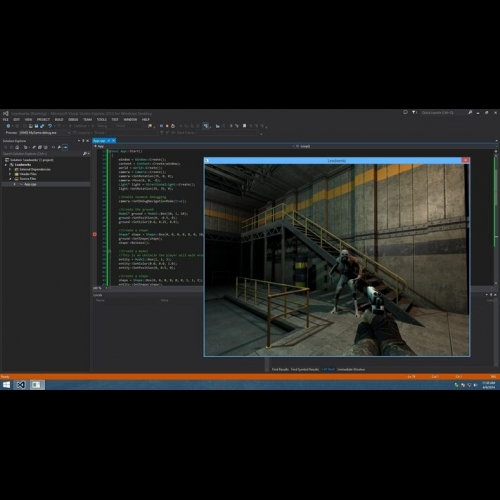Expand the App.cpp tree node
The height and width of the screenshot is (500, 500).
[x=15, y=184]
